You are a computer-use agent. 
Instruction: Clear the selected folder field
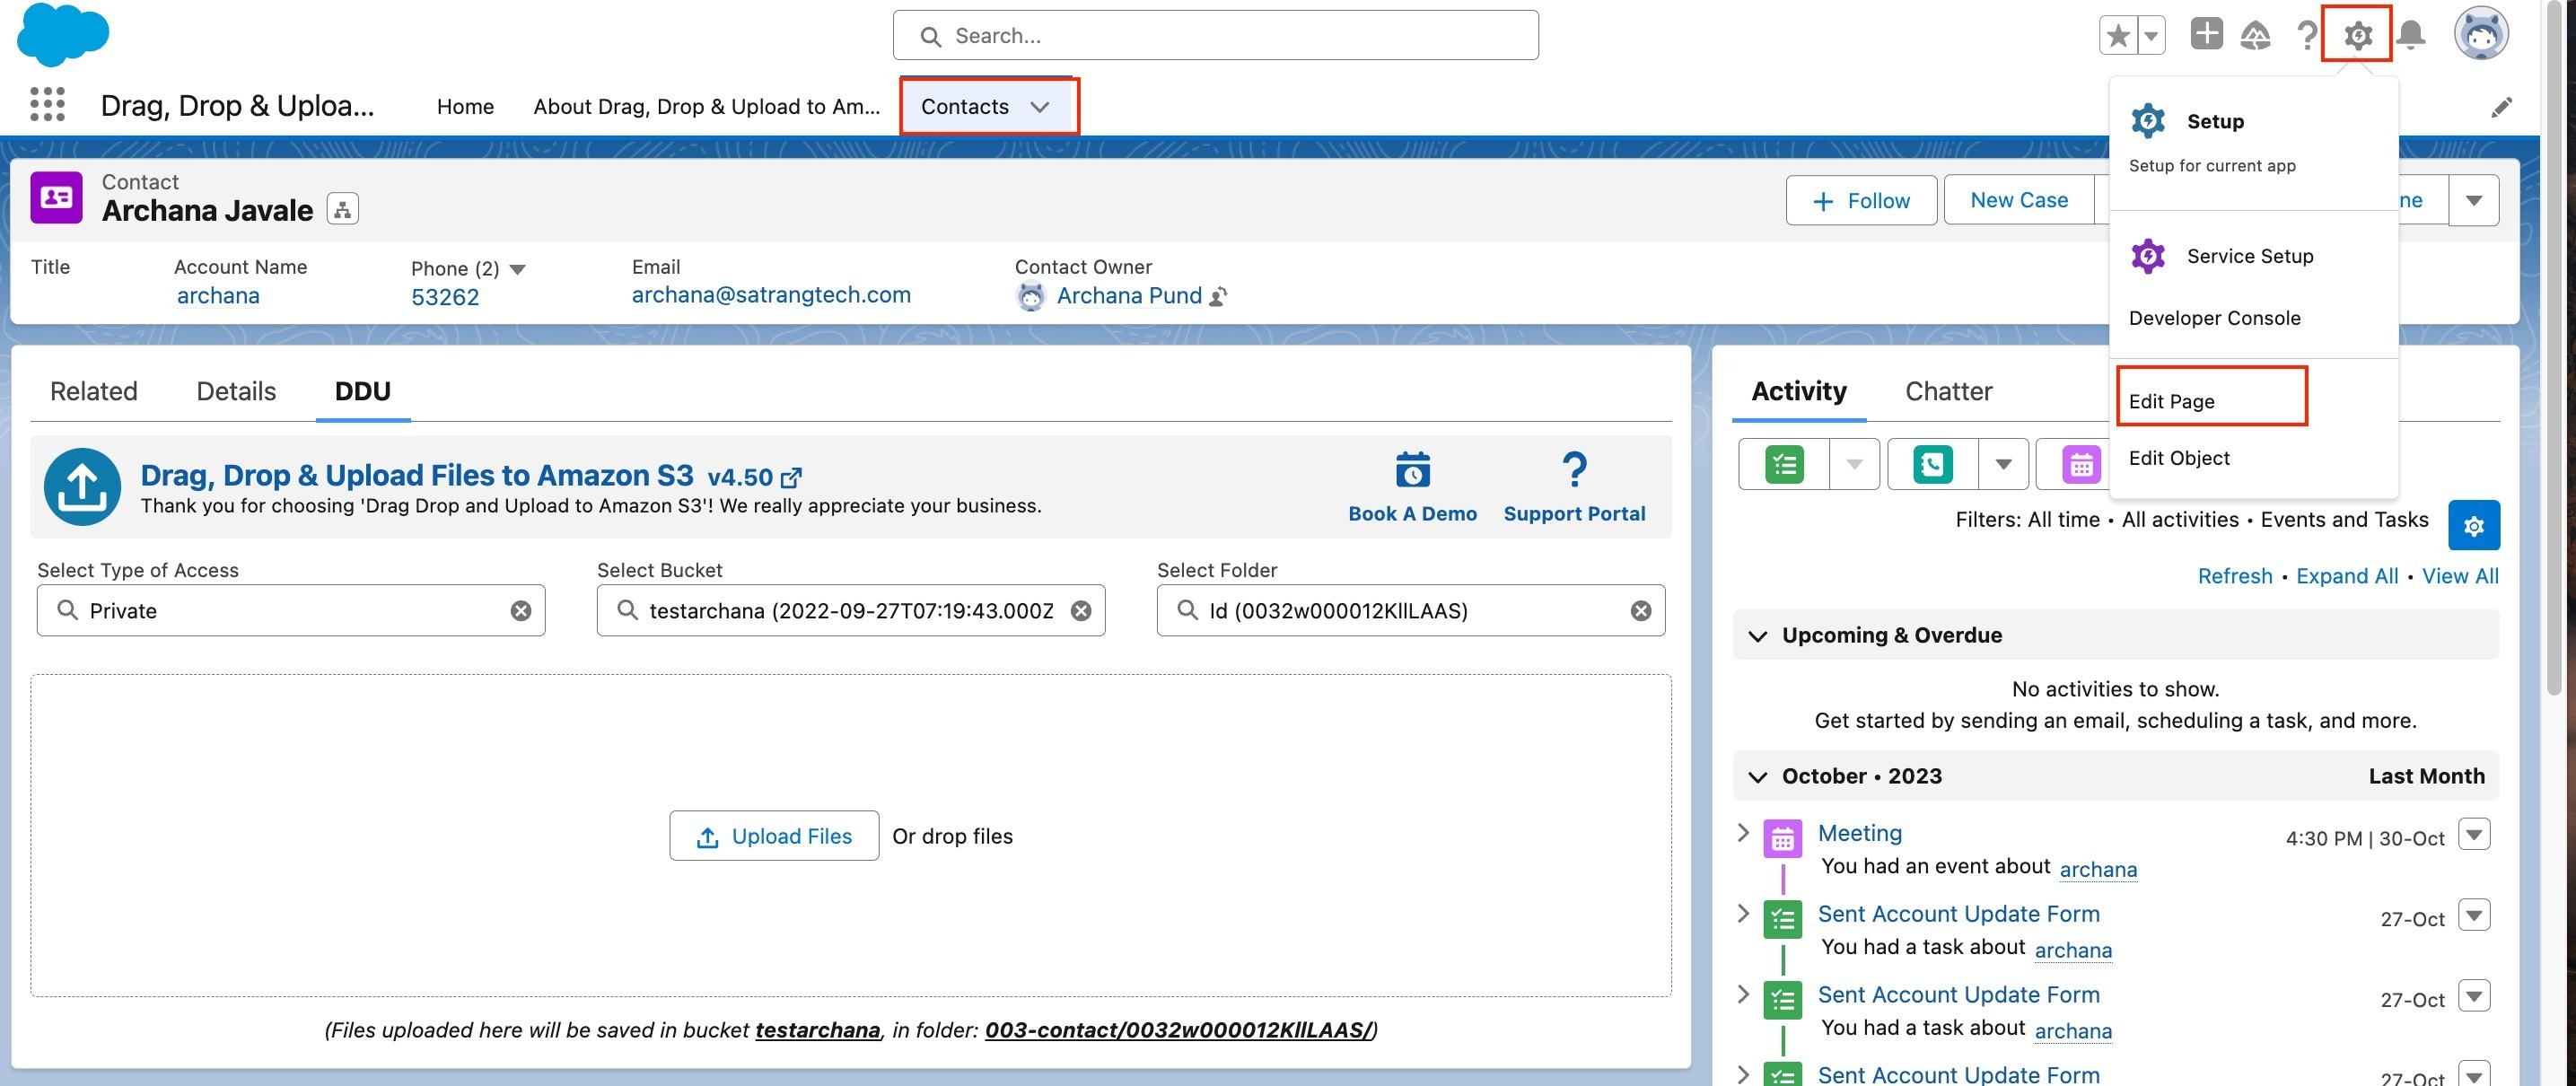coord(1640,610)
